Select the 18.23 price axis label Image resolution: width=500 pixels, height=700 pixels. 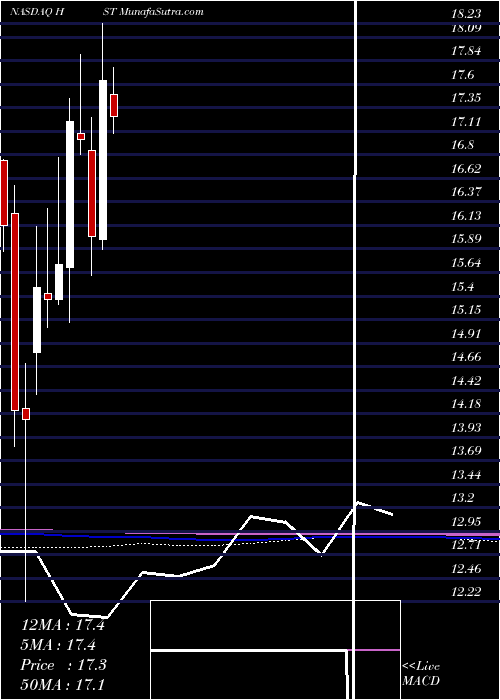point(466,14)
